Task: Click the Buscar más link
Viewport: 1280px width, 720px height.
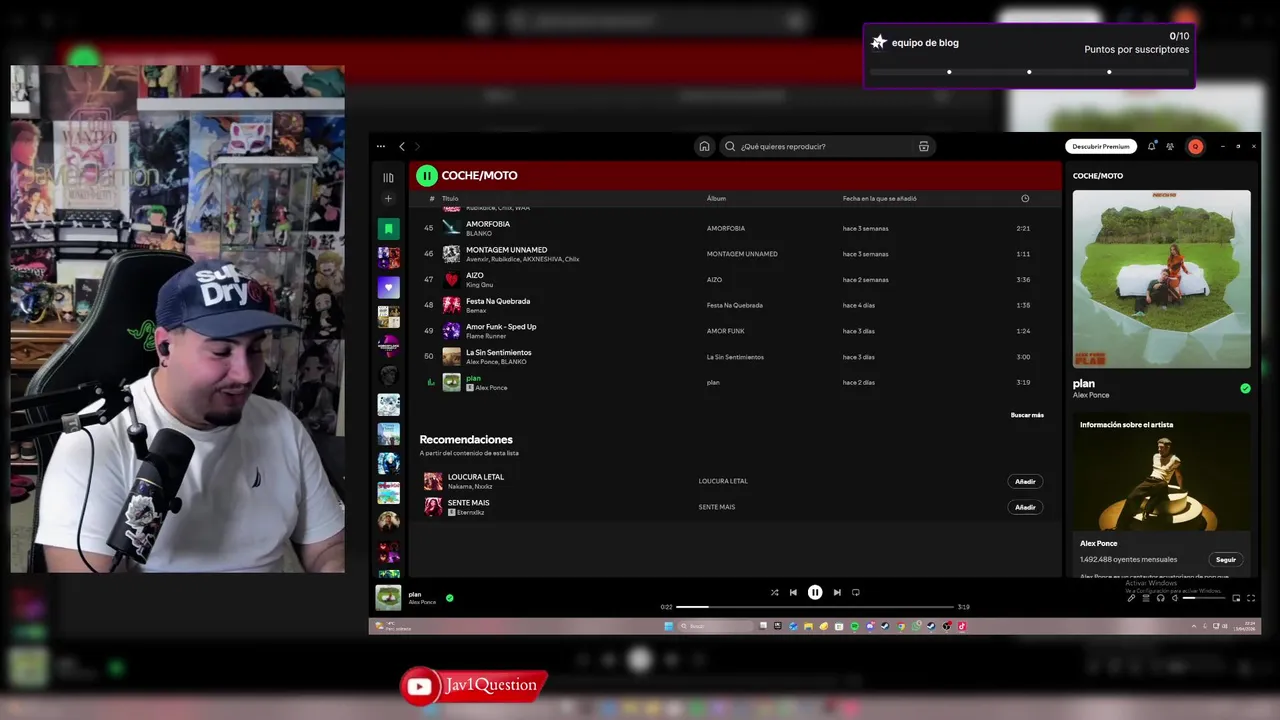Action: click(x=1027, y=415)
